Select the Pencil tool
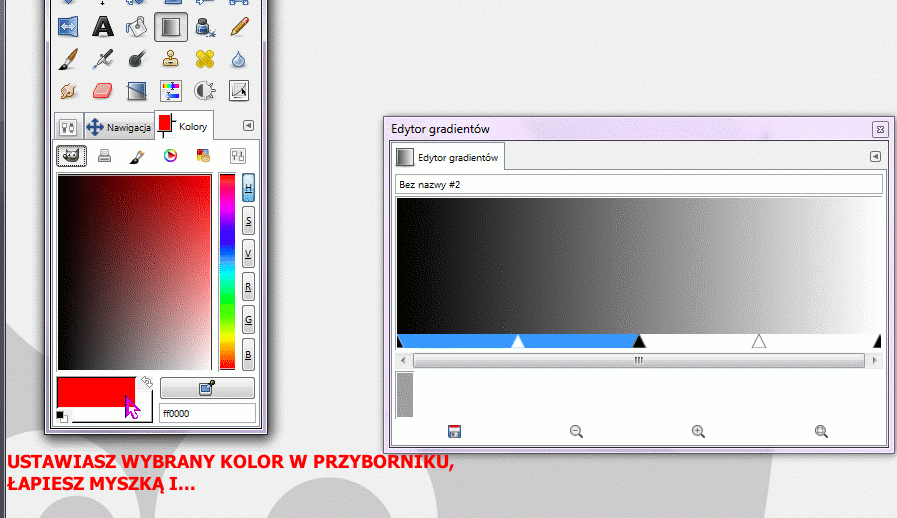Image resolution: width=897 pixels, height=518 pixels. click(x=239, y=26)
